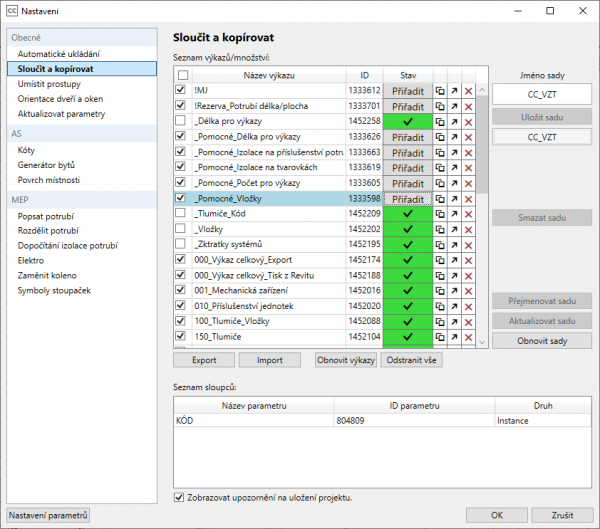The image size is (600, 529).
Task: Click the Jméno sady input field
Action: [542, 94]
